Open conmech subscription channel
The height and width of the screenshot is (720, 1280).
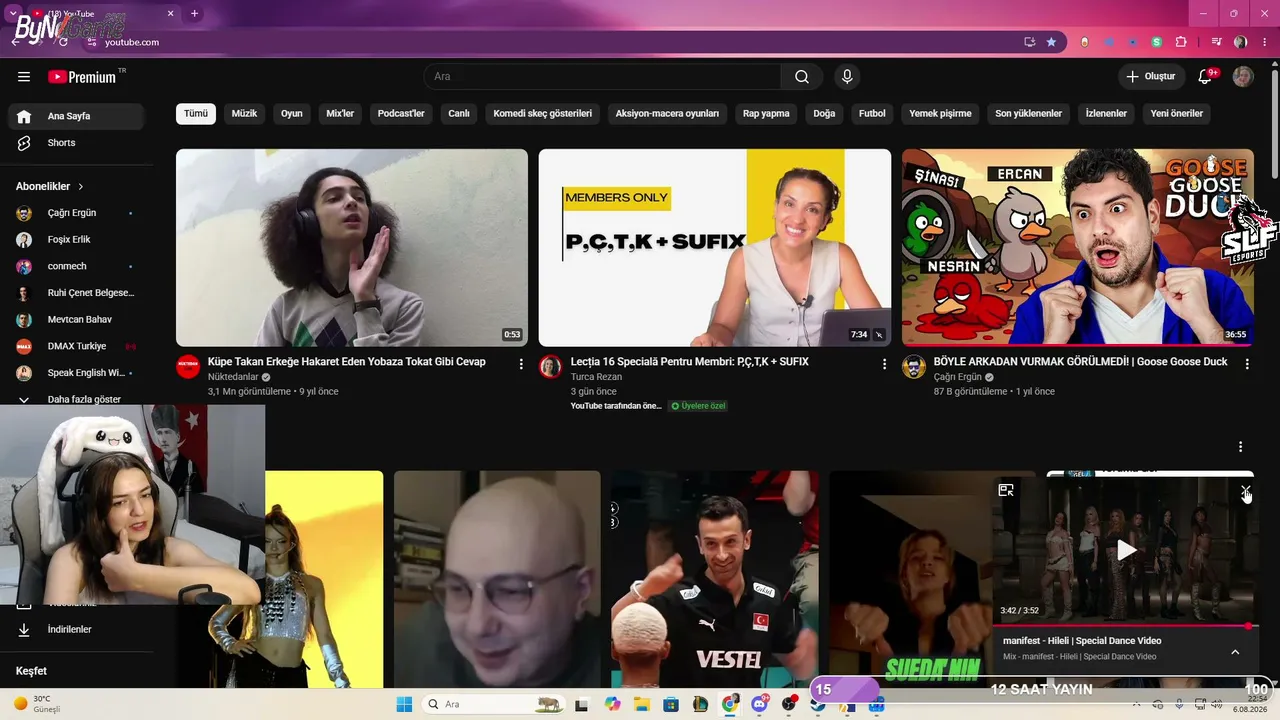pyautogui.click(x=76, y=266)
